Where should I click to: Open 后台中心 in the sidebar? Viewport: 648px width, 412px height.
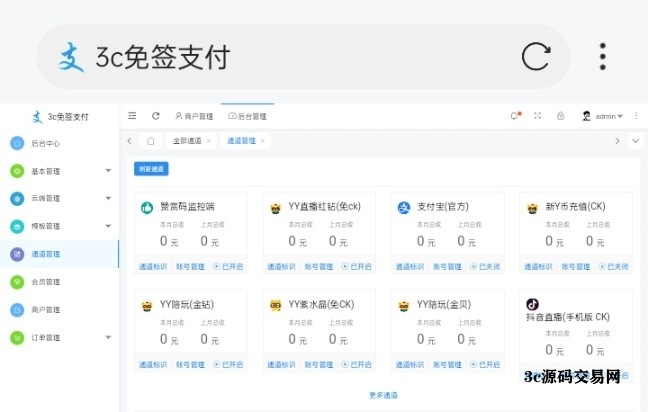[x=59, y=143]
